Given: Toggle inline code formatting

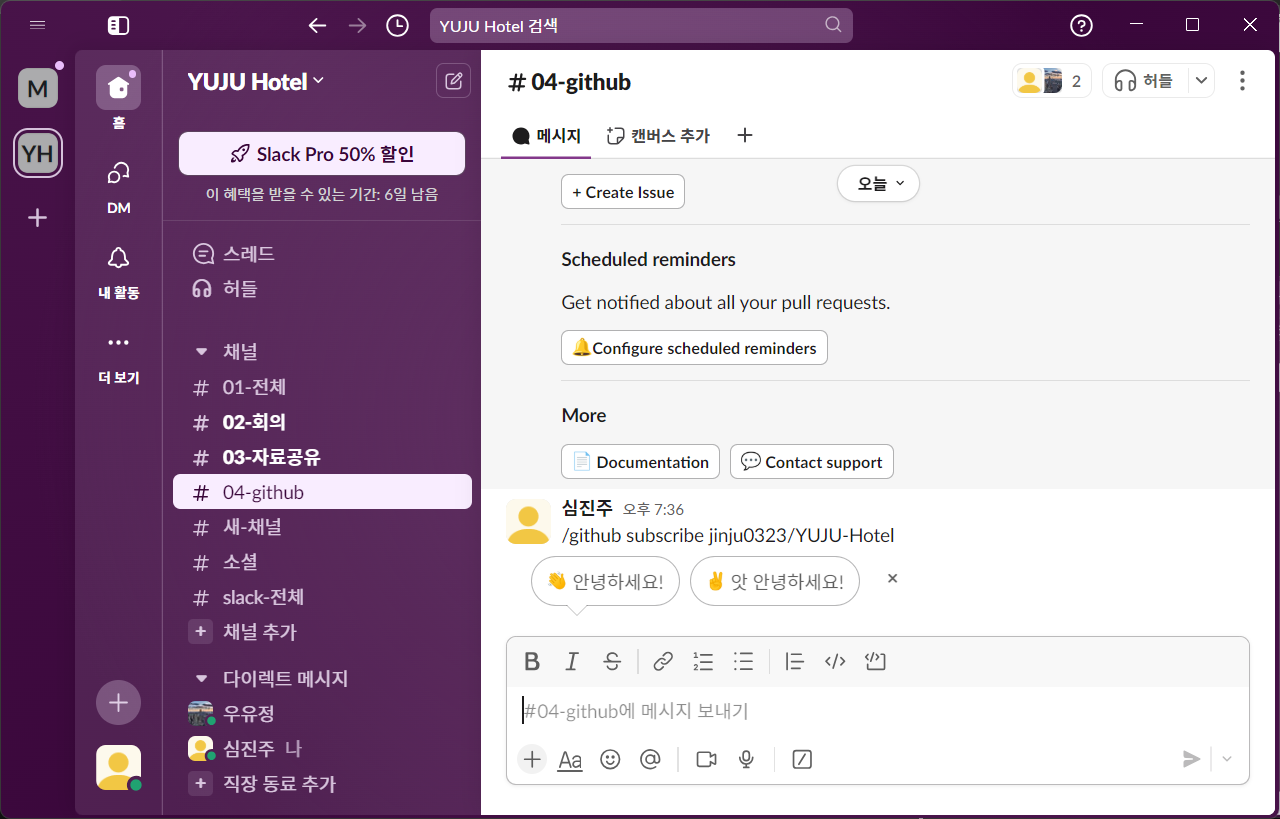Looking at the screenshot, I should pyautogui.click(x=835, y=661).
